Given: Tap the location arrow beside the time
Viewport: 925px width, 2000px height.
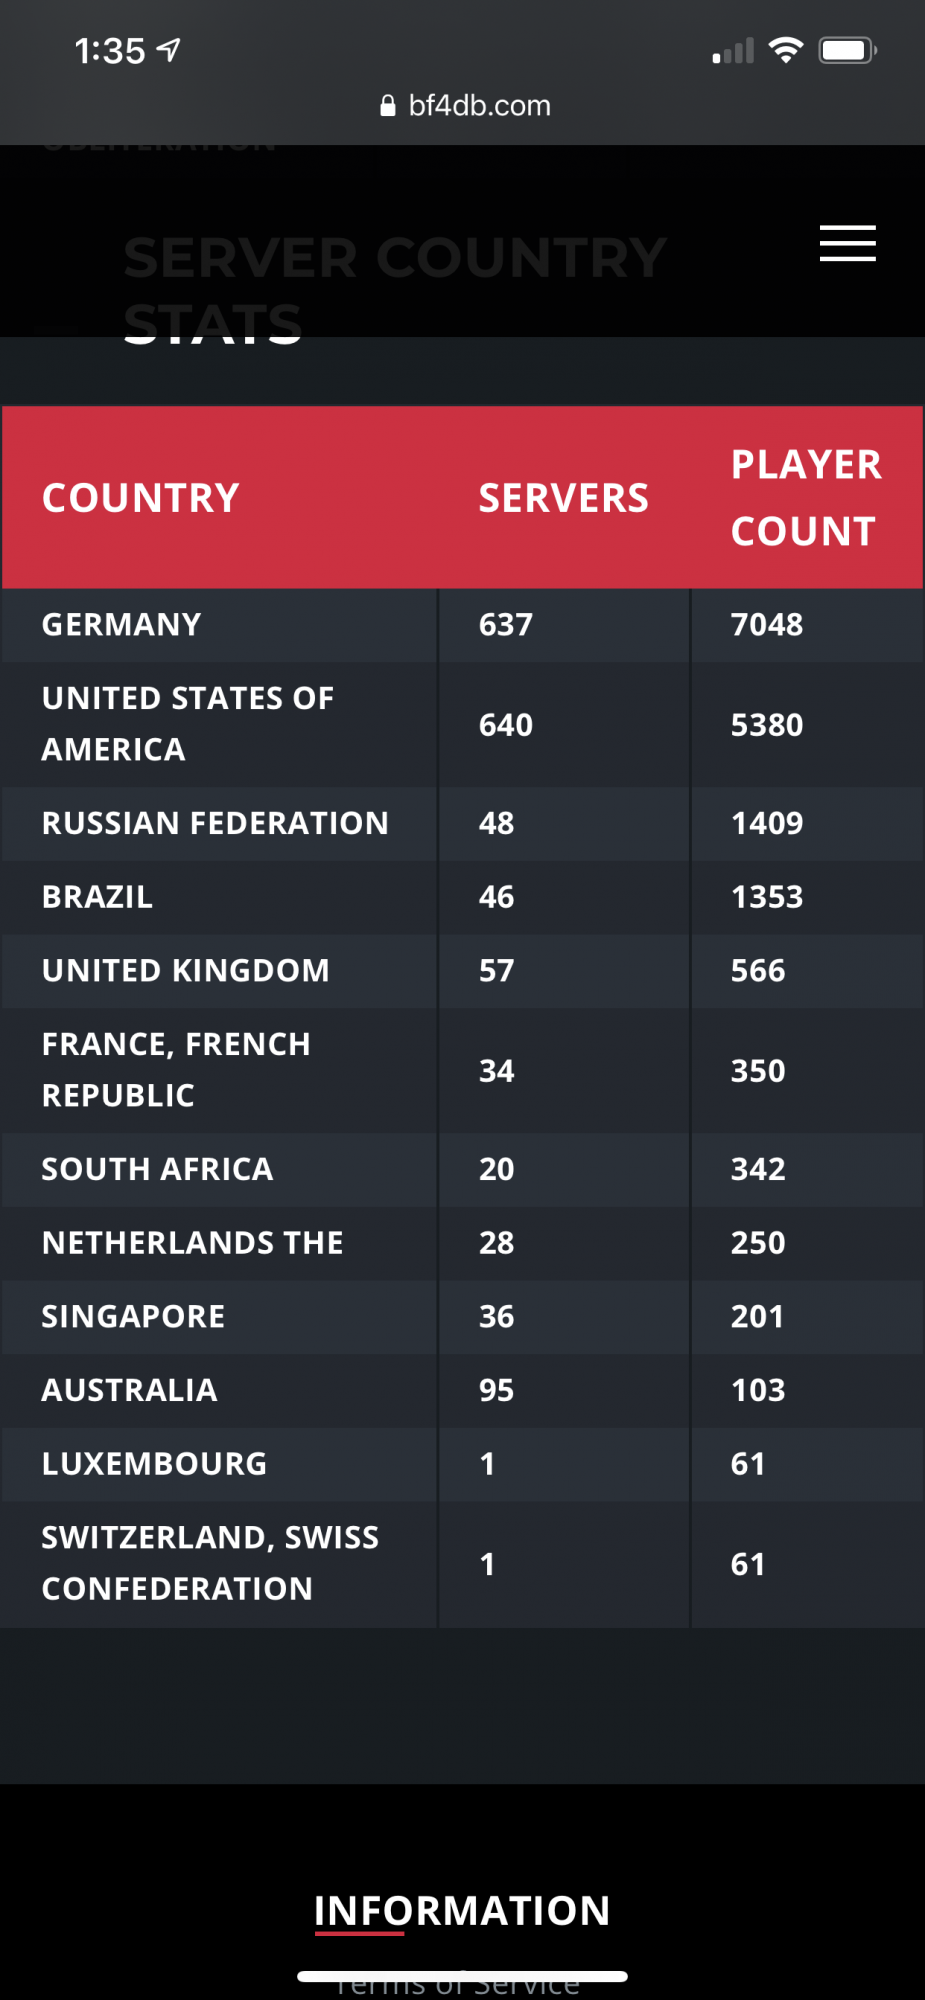Looking at the screenshot, I should click(169, 50).
